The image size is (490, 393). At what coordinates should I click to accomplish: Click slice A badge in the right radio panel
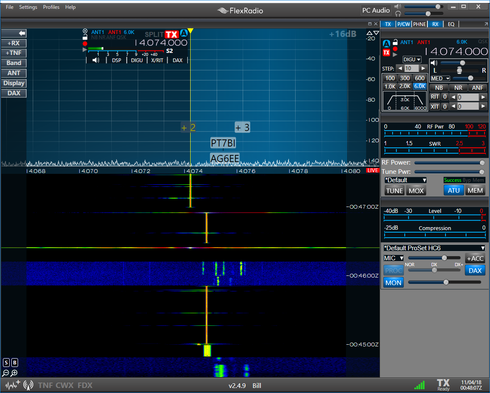(x=386, y=44)
